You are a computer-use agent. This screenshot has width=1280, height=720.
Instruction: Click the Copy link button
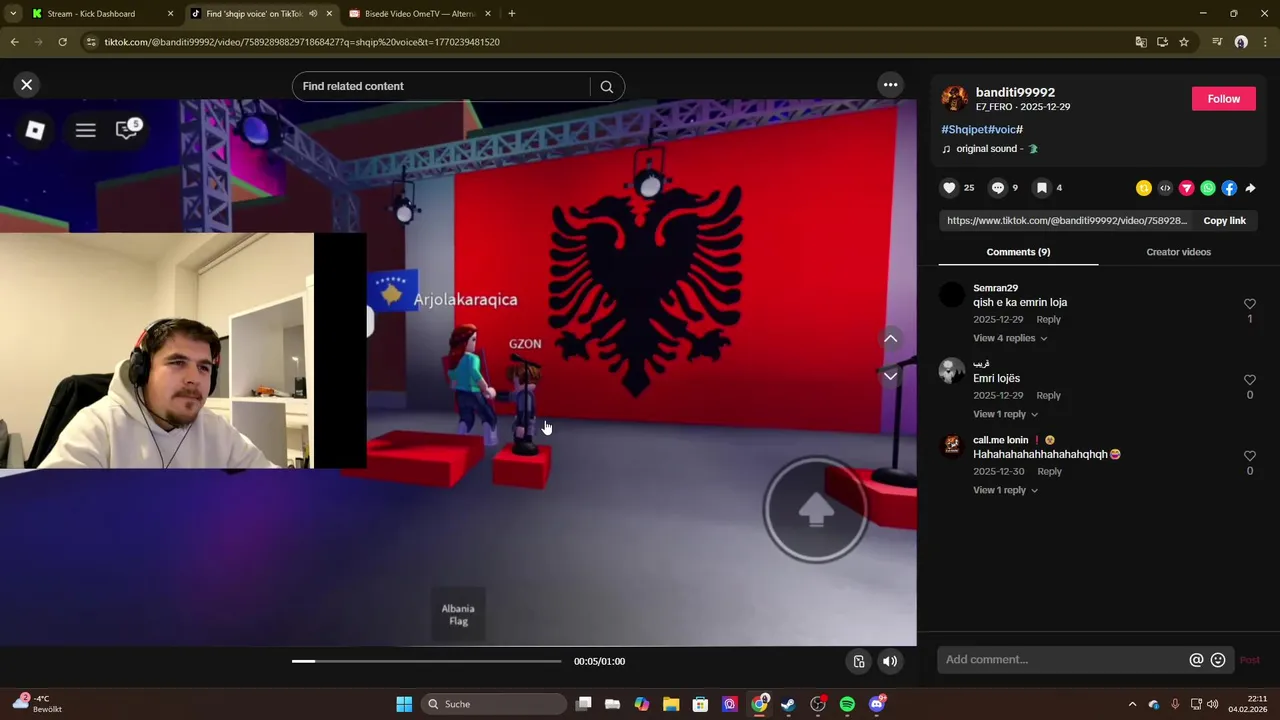tap(1224, 221)
